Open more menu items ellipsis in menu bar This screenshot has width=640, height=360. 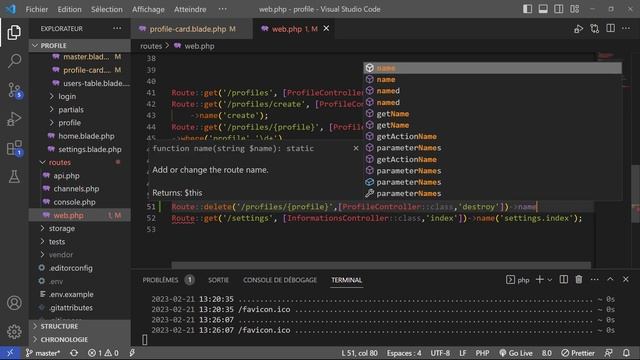click(x=222, y=9)
